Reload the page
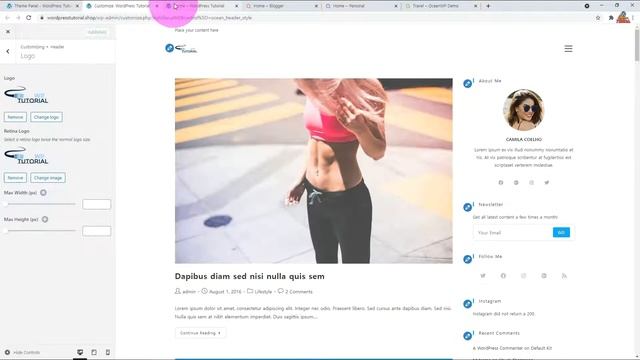This screenshot has height=360, width=640. coord(29,18)
